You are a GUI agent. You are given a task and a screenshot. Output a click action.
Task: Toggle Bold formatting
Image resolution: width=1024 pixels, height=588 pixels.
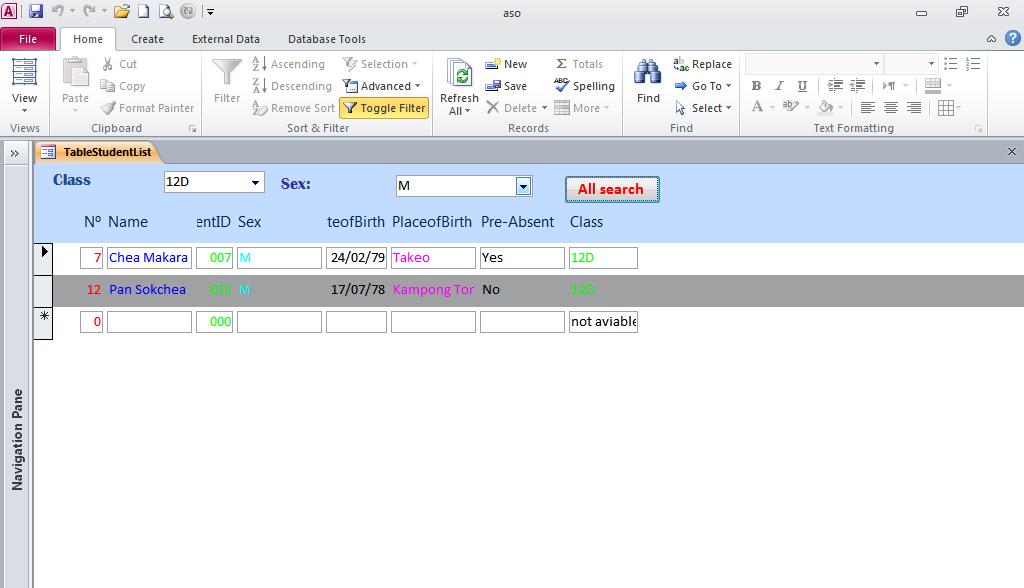[x=756, y=86]
